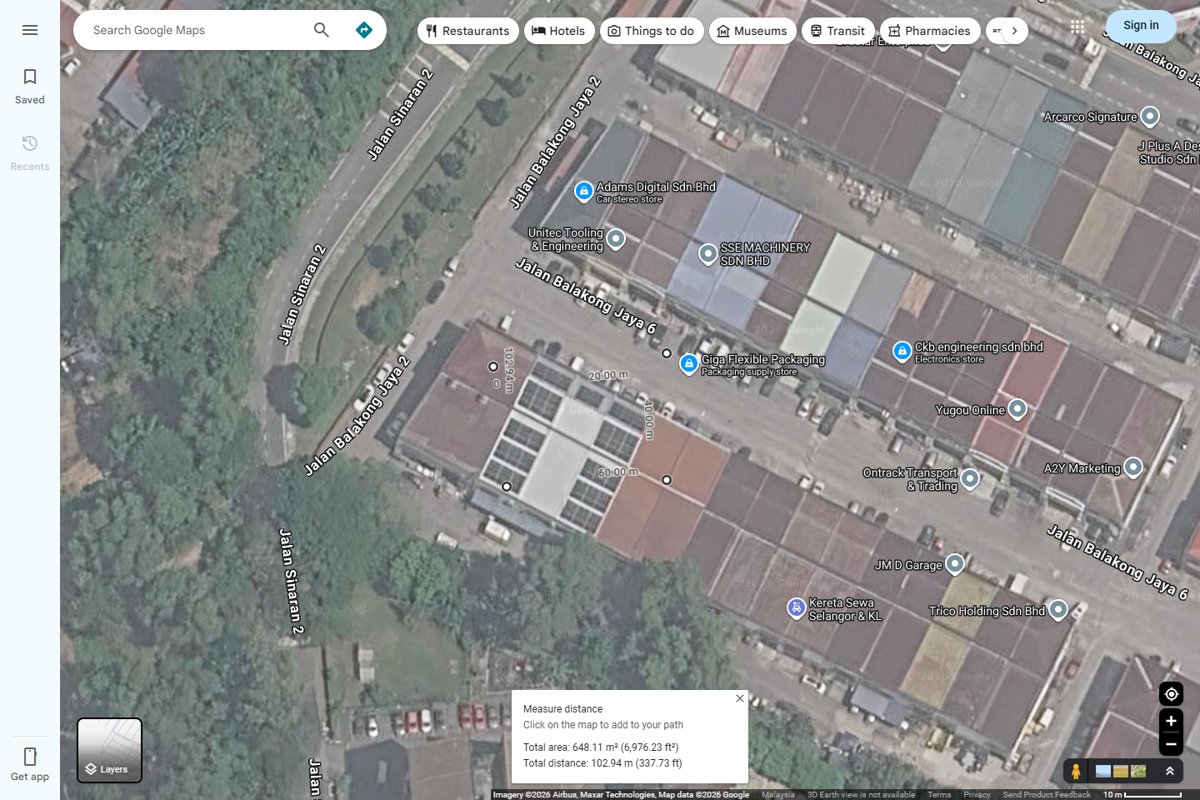This screenshot has height=800, width=1200.
Task: Click the Giga Flexible Packaging pin
Action: coord(688,364)
